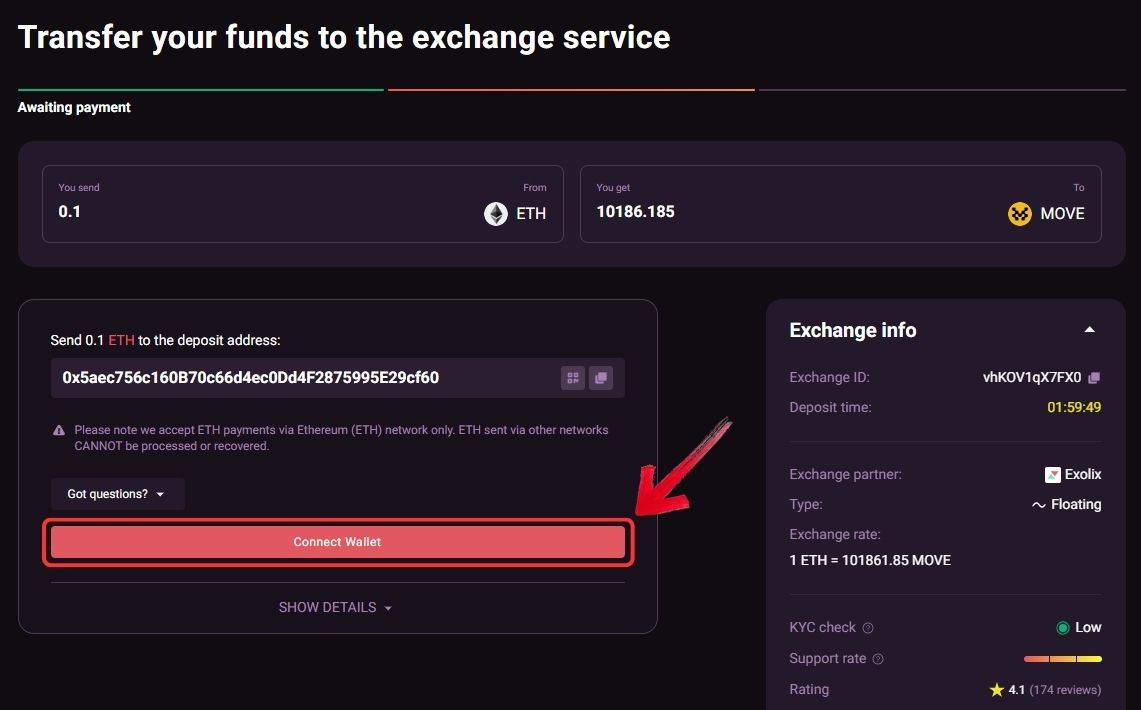1141x710 pixels.
Task: Click the rating star icon
Action: [x=996, y=690]
